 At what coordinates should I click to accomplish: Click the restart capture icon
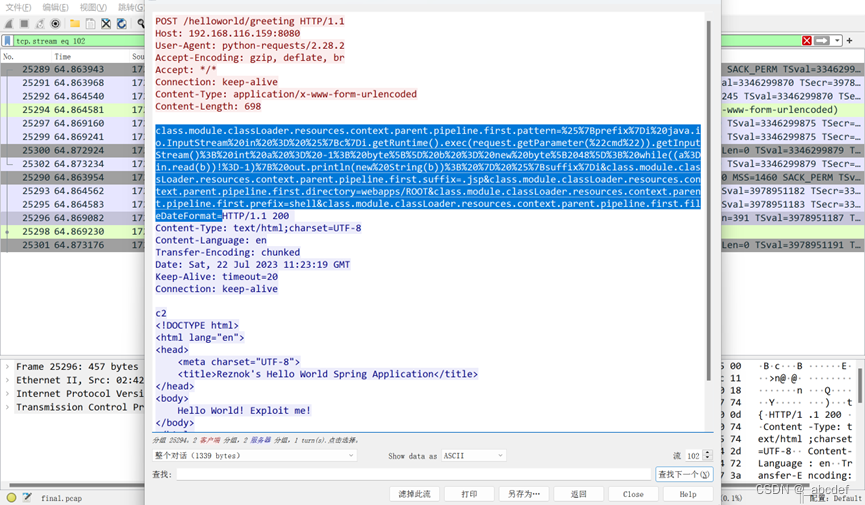point(40,24)
